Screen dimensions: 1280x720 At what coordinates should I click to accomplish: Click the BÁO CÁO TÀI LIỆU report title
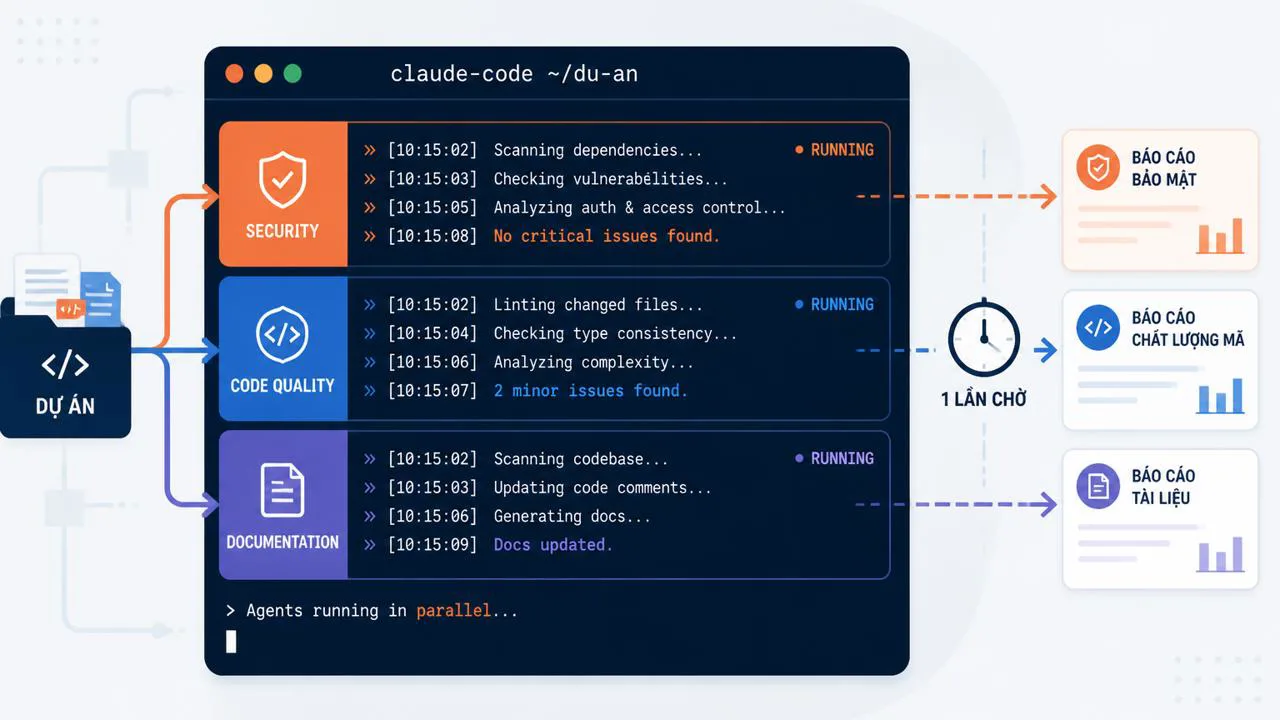[x=1163, y=486]
